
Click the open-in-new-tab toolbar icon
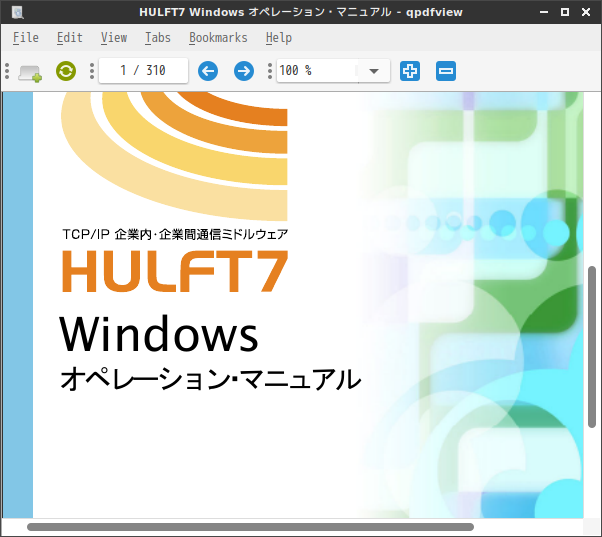pos(30,72)
